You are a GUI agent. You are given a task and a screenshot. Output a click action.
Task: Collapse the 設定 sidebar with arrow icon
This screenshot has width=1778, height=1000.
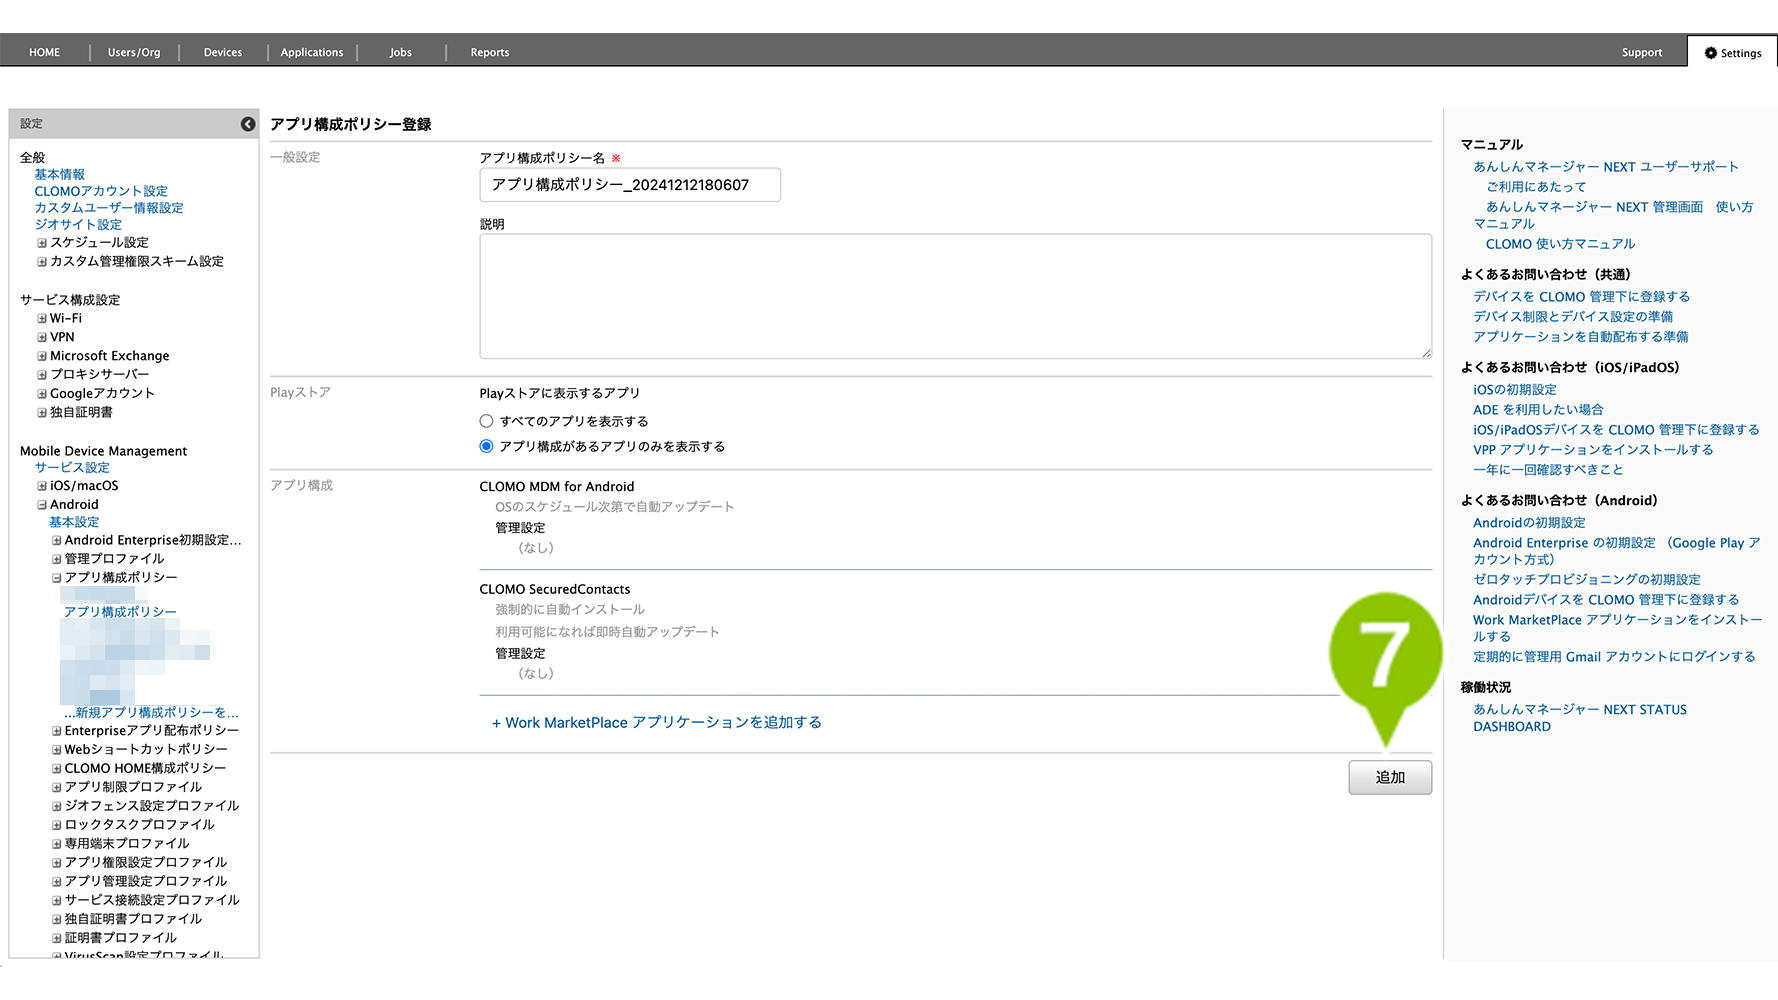(248, 124)
